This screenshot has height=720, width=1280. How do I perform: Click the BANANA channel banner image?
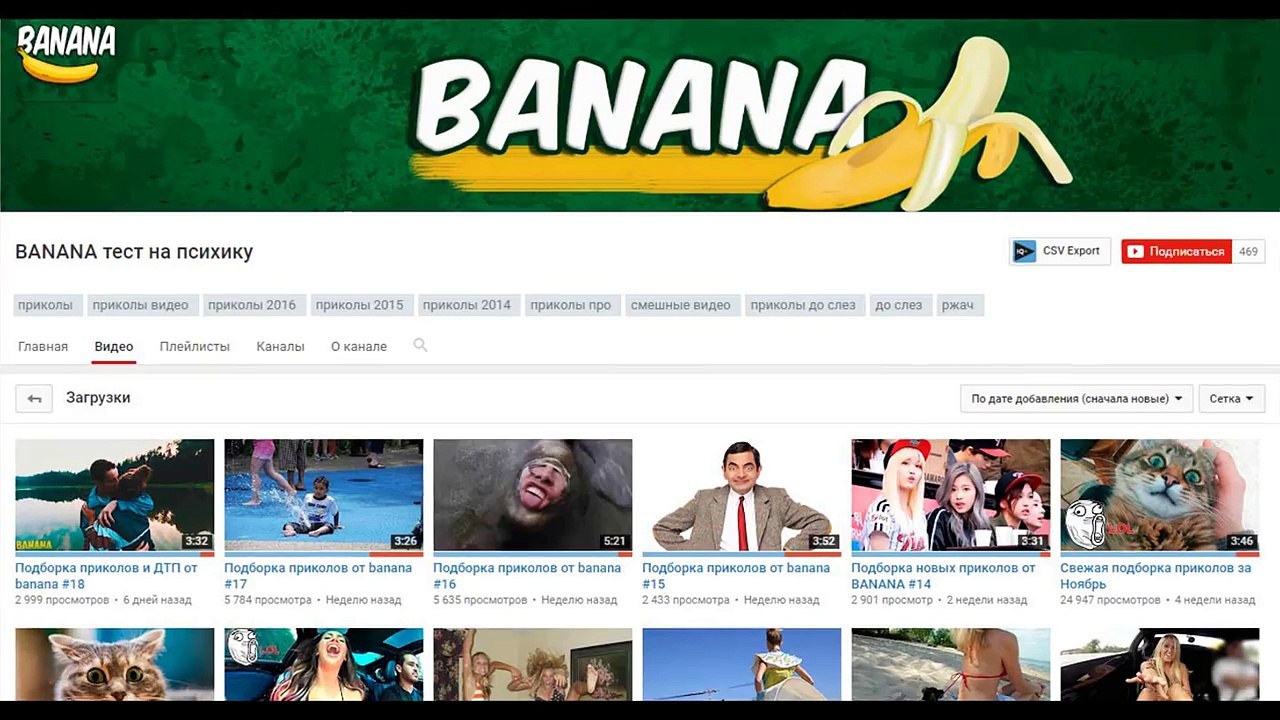point(640,115)
